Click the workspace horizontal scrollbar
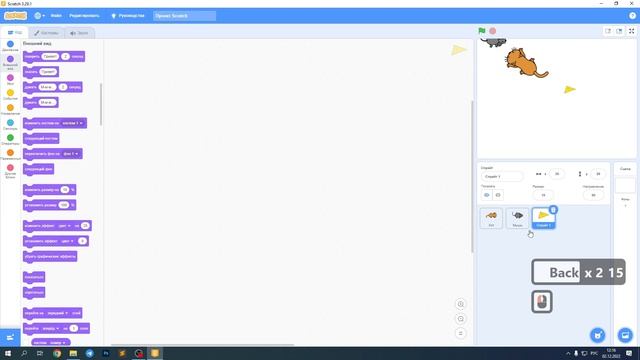640x360 pixels. pos(202,345)
